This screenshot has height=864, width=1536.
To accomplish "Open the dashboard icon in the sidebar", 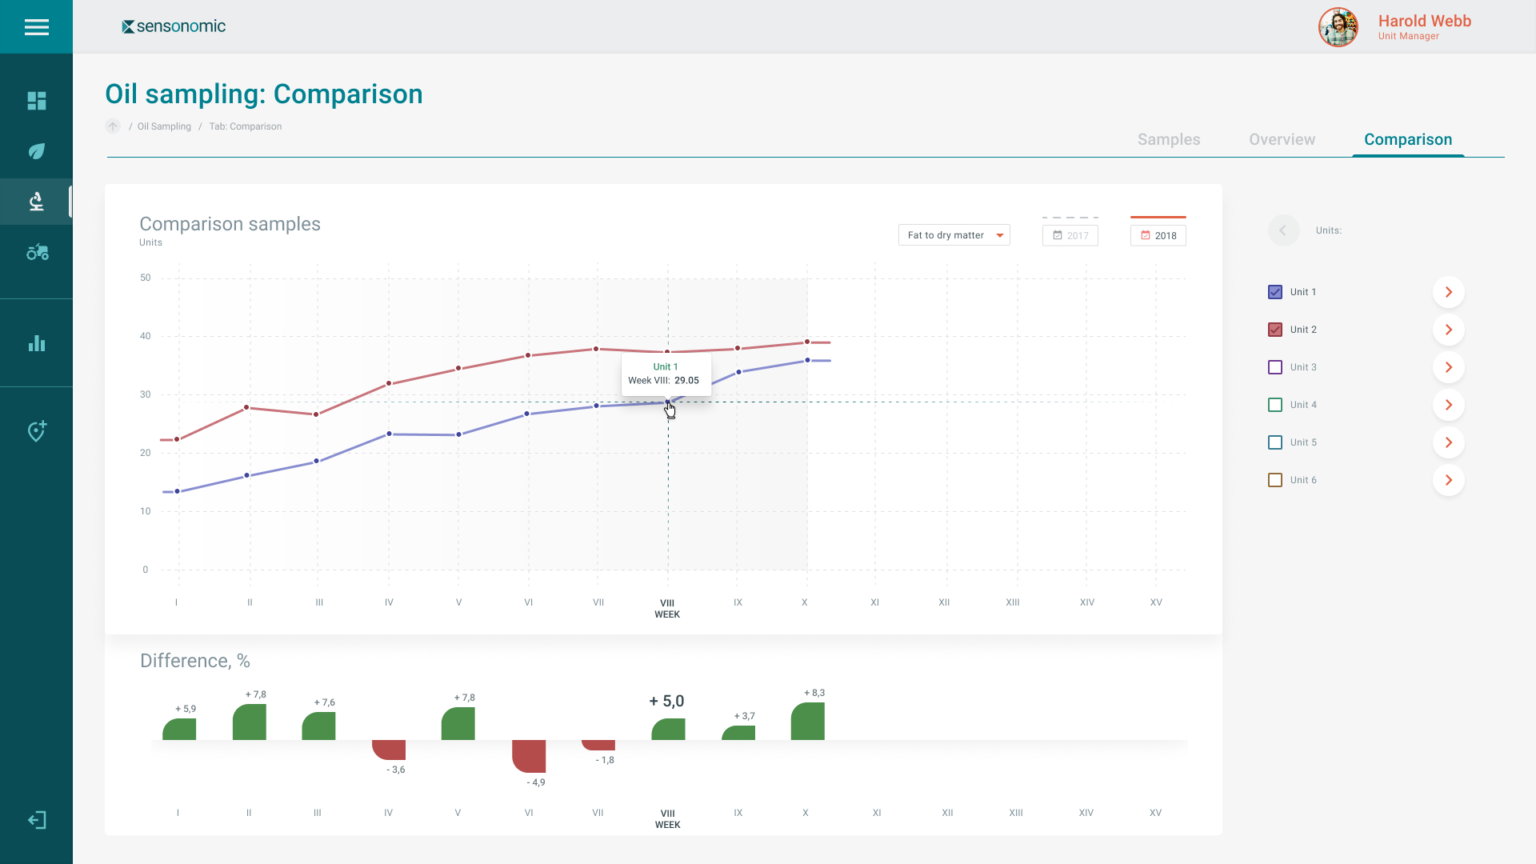I will [36, 100].
